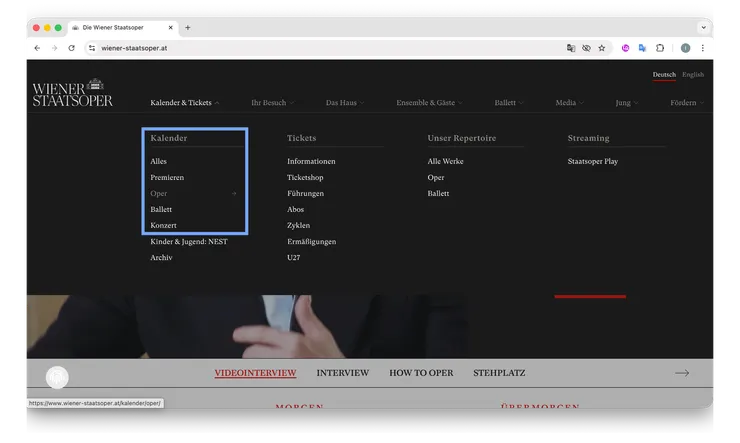This screenshot has width=740, height=443.
Task: Collapse the Kalender & Tickets menu
Action: [185, 103]
